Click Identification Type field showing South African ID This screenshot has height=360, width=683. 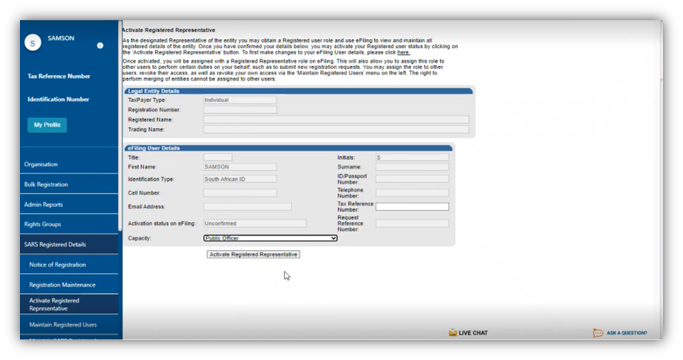point(240,179)
